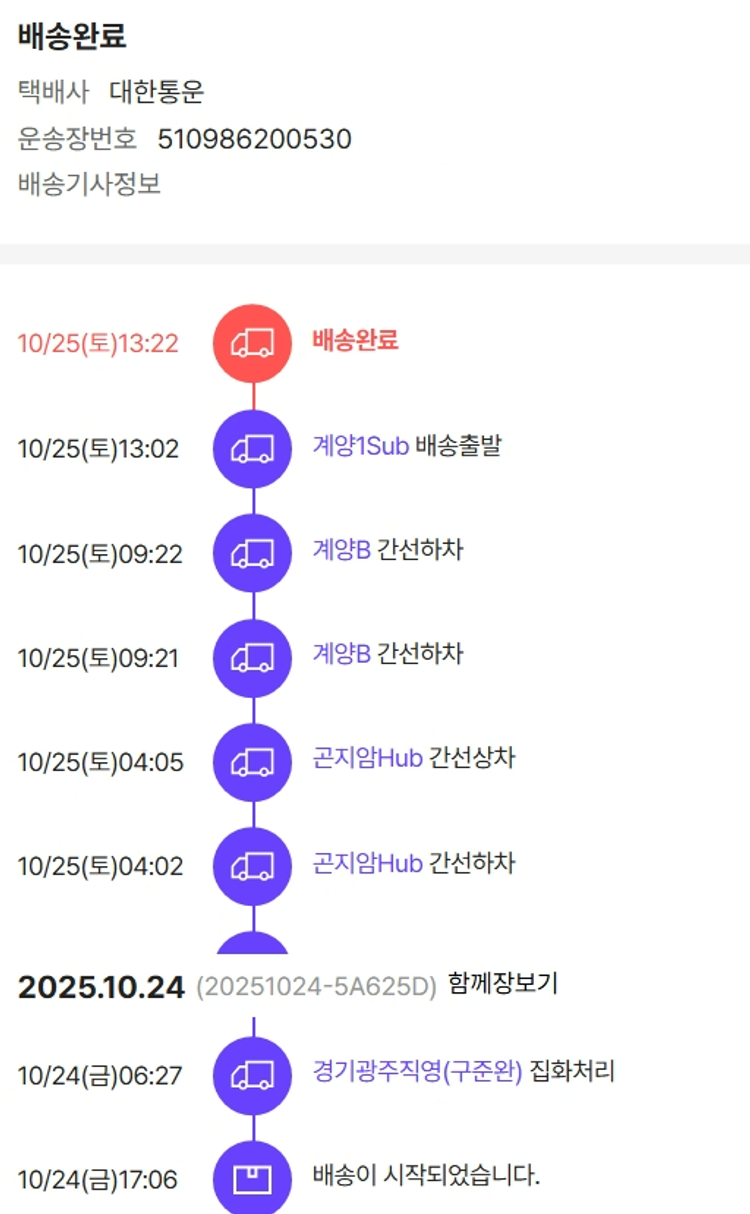Click the truck icon beside 곤지암Hub 간선하차
750x1214 pixels.
click(x=253, y=866)
